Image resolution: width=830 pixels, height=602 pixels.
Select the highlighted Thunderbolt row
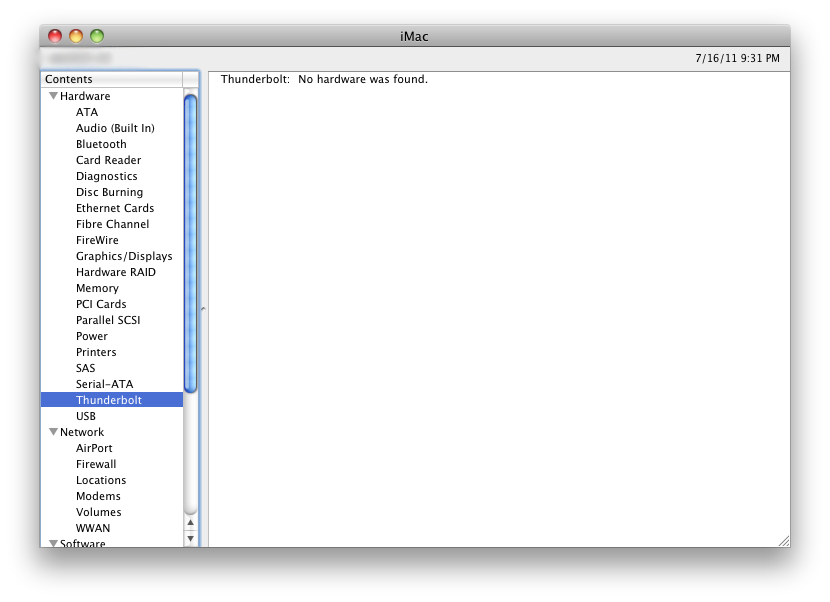pyautogui.click(x=112, y=400)
